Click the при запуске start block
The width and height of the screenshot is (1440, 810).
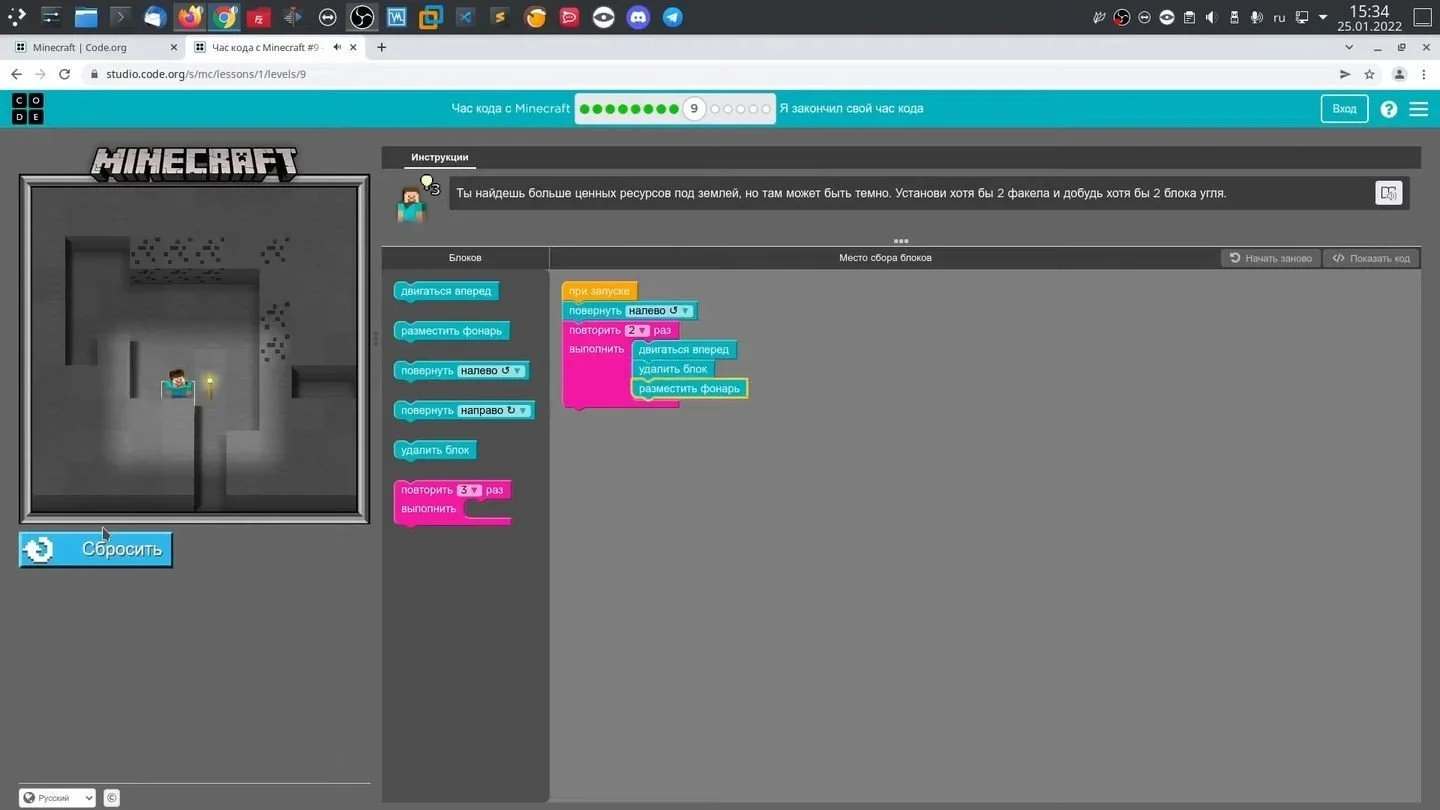pos(599,291)
